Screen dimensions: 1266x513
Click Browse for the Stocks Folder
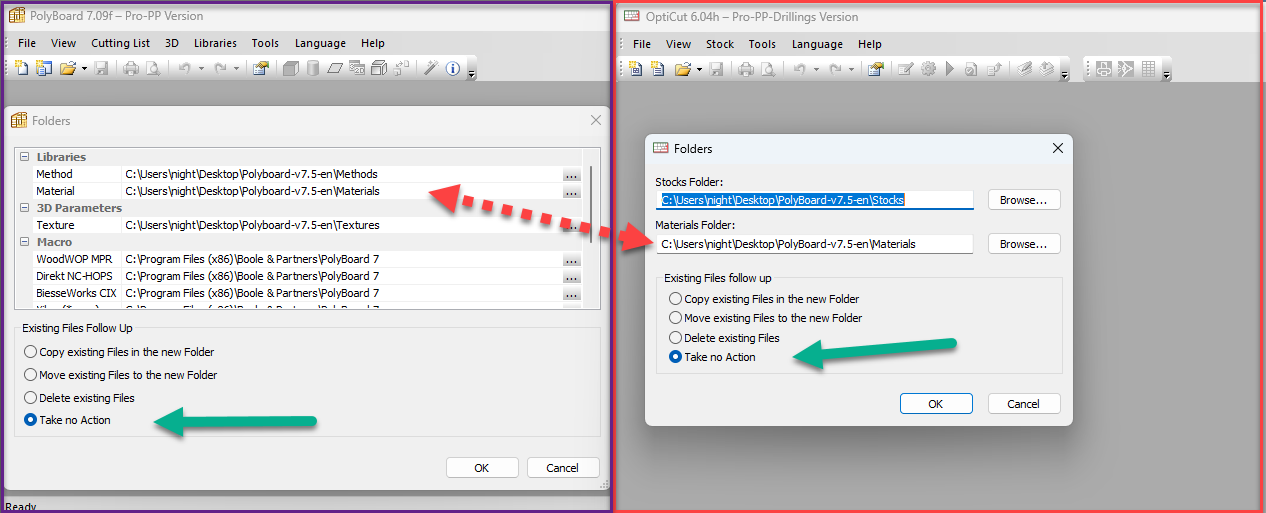click(1024, 200)
